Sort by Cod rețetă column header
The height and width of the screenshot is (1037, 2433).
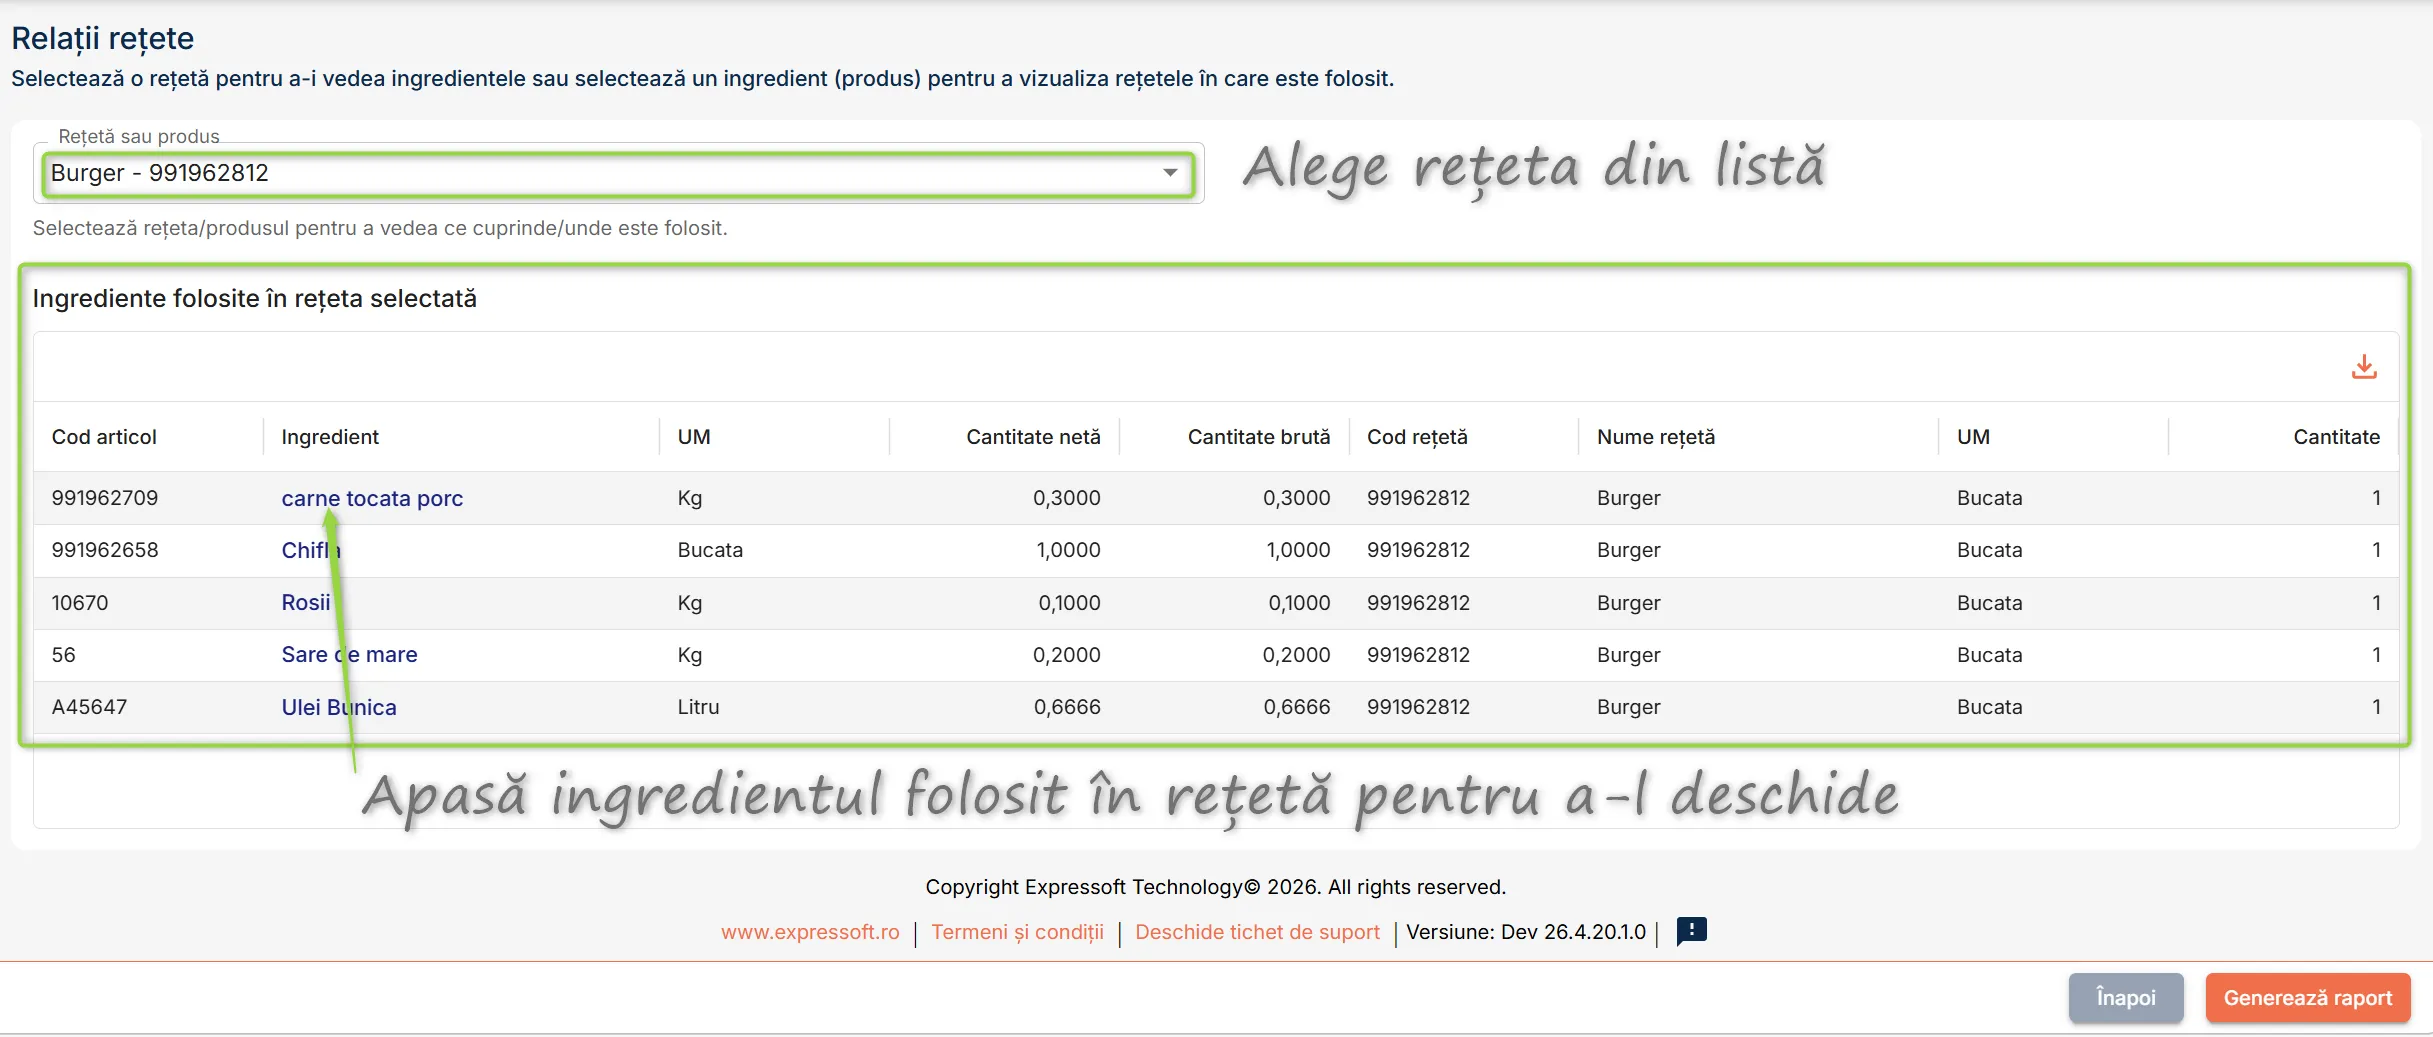pyautogui.click(x=1417, y=437)
